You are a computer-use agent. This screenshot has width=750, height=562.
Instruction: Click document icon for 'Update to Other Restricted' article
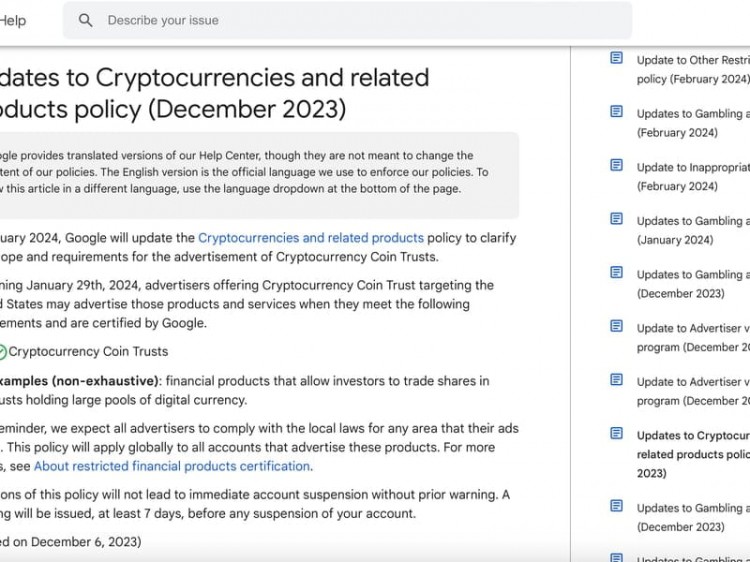[617, 58]
